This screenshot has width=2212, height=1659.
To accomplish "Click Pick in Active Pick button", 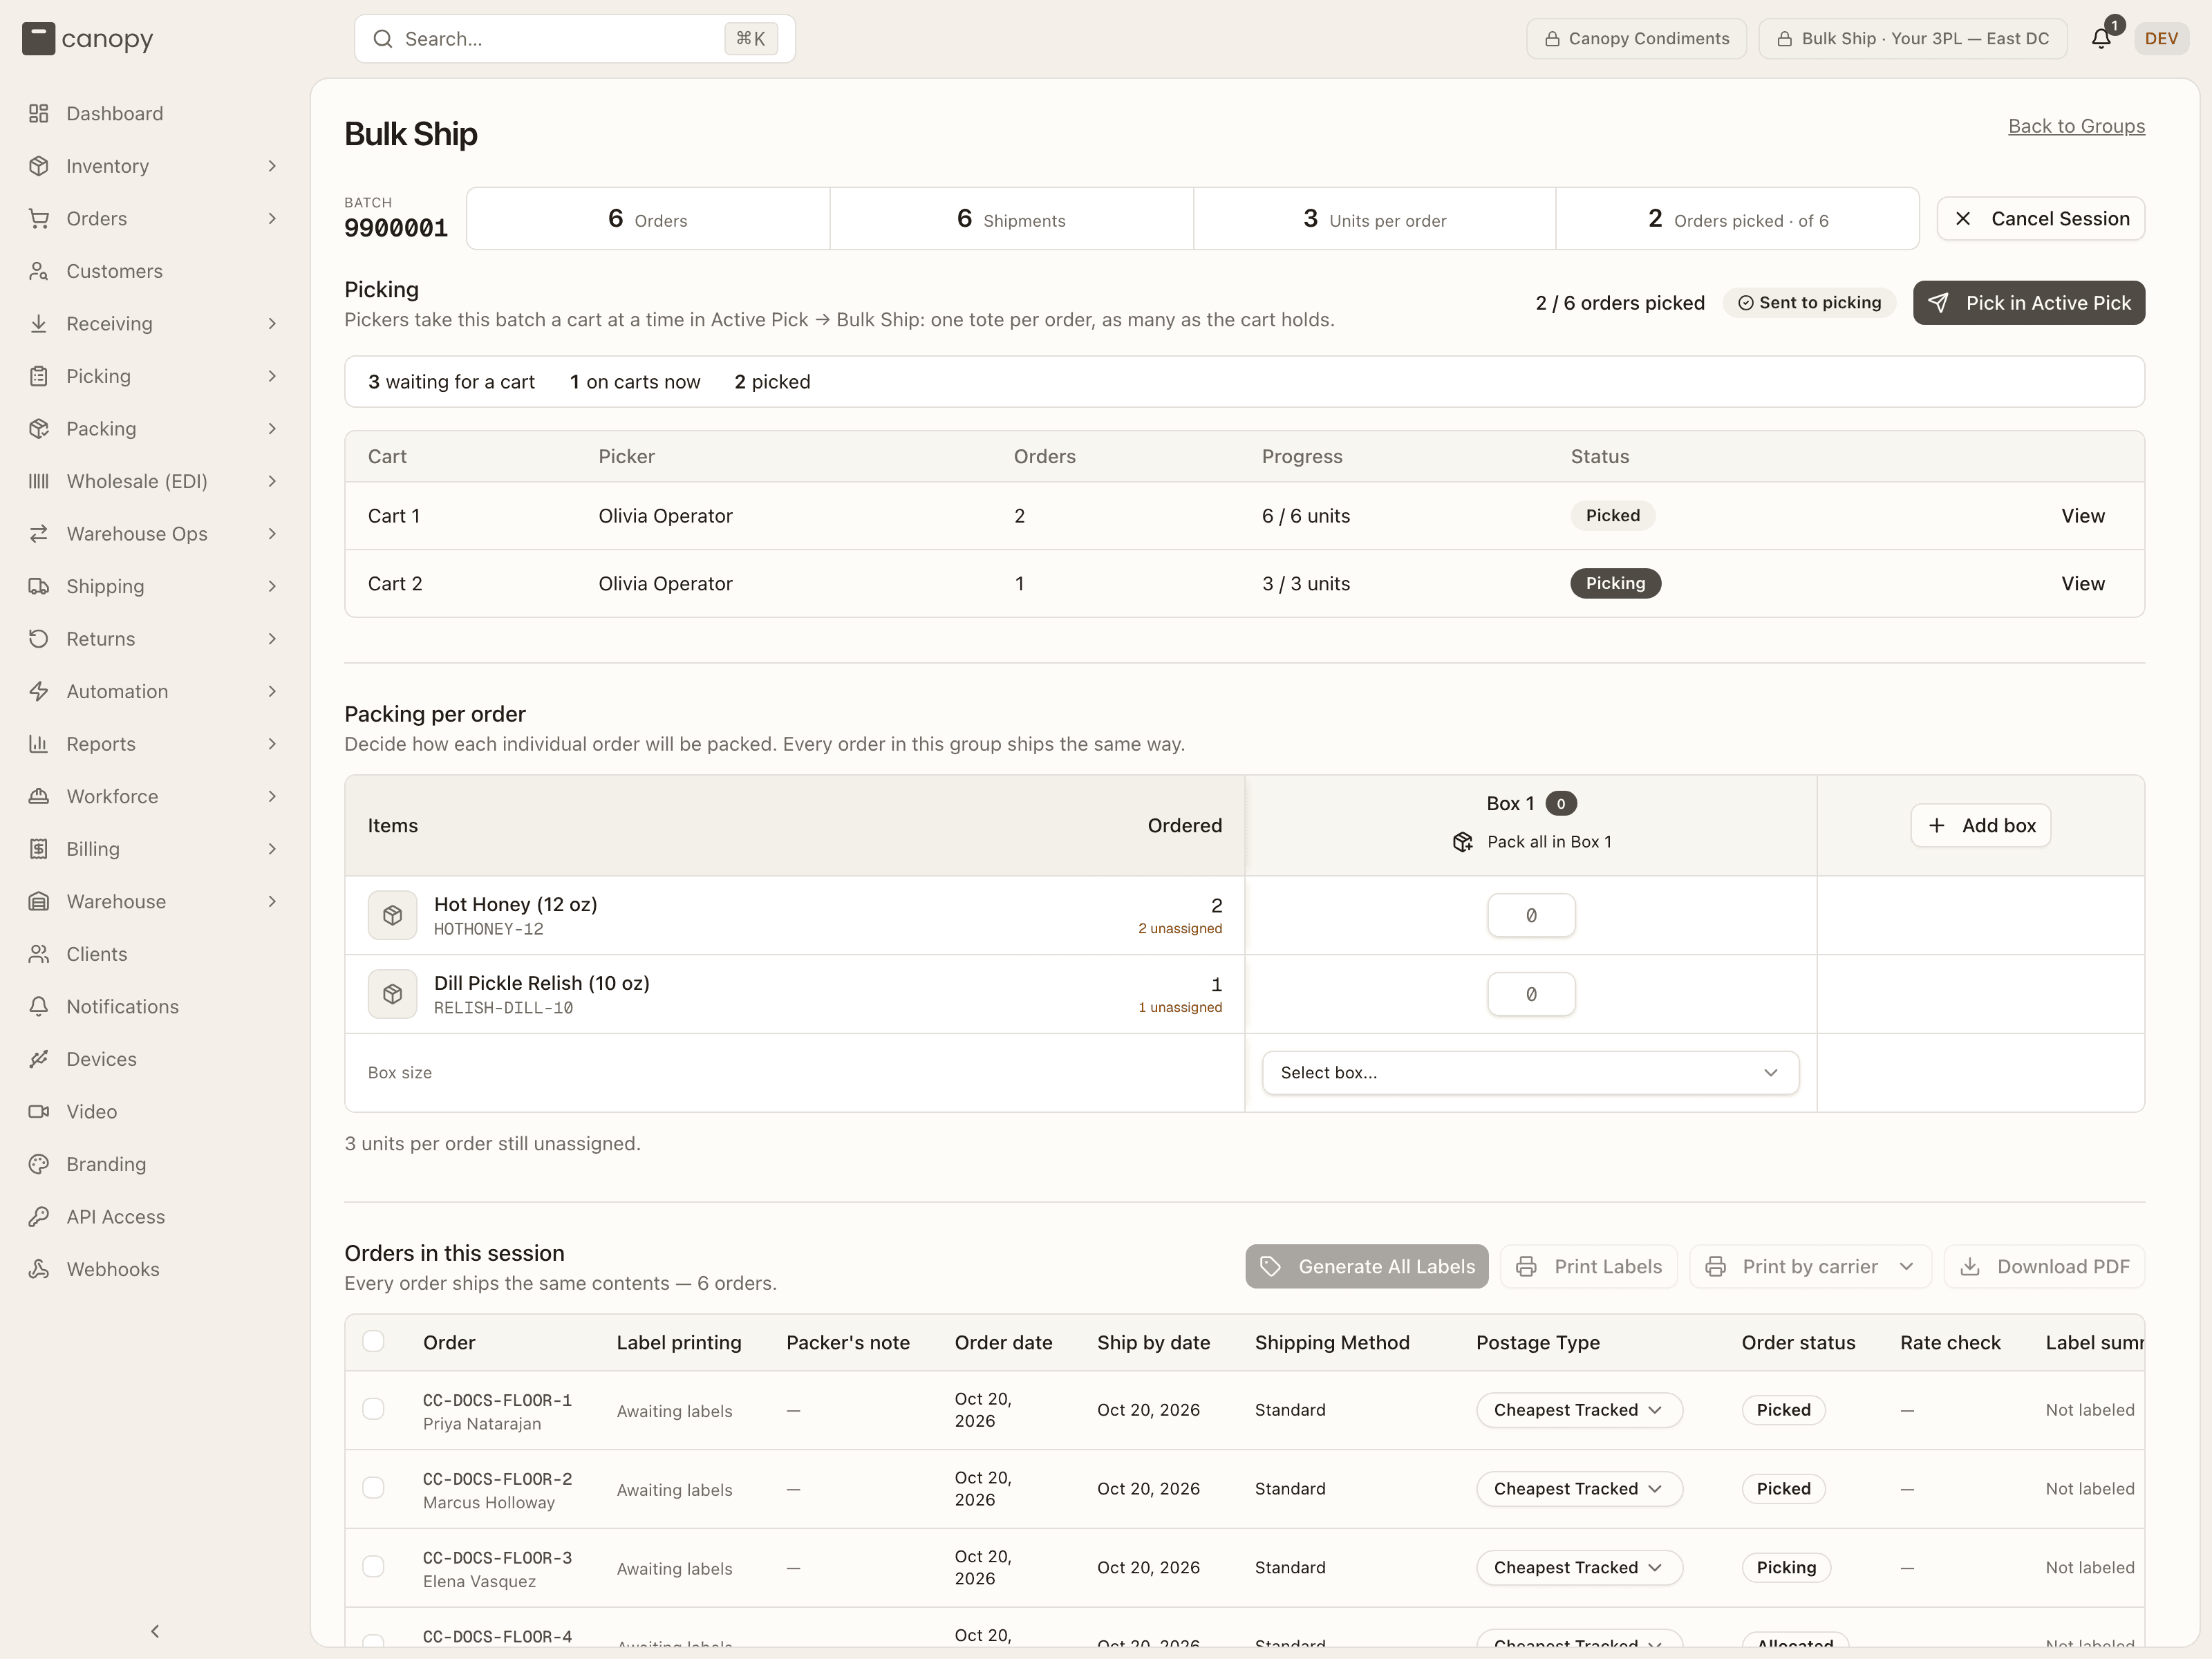I will point(2029,303).
